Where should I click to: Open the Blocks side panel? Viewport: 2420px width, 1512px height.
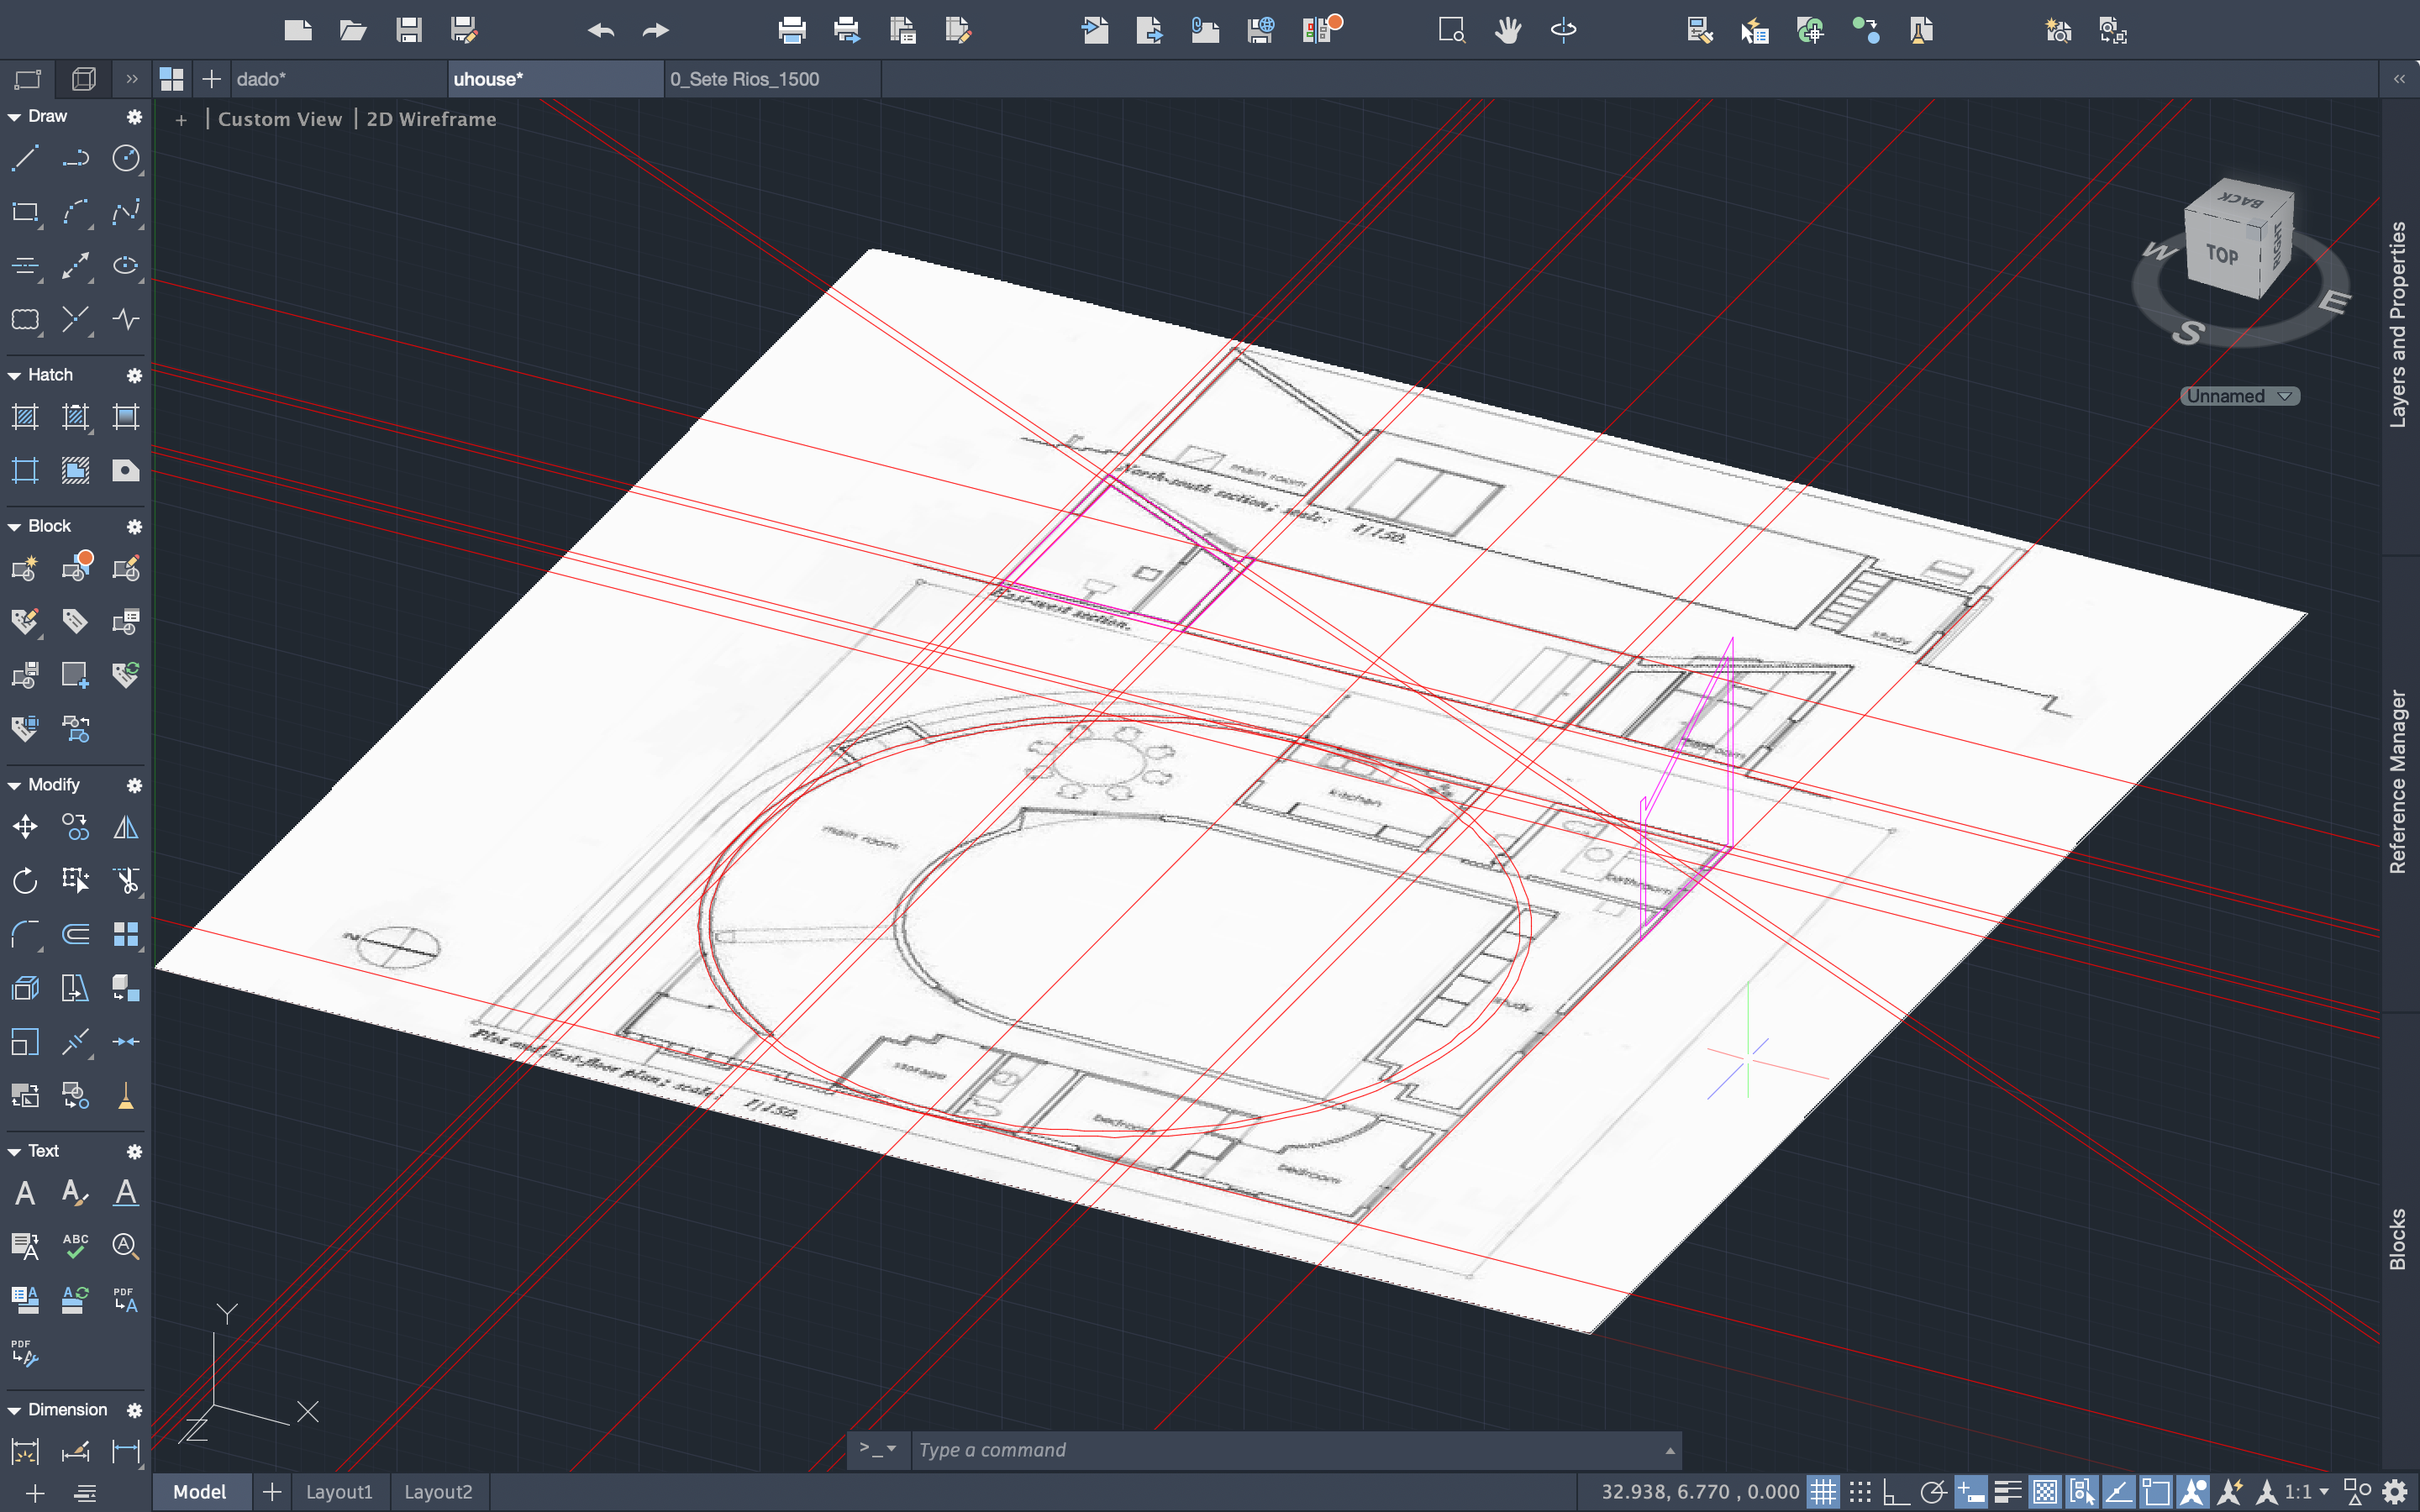(2398, 1240)
